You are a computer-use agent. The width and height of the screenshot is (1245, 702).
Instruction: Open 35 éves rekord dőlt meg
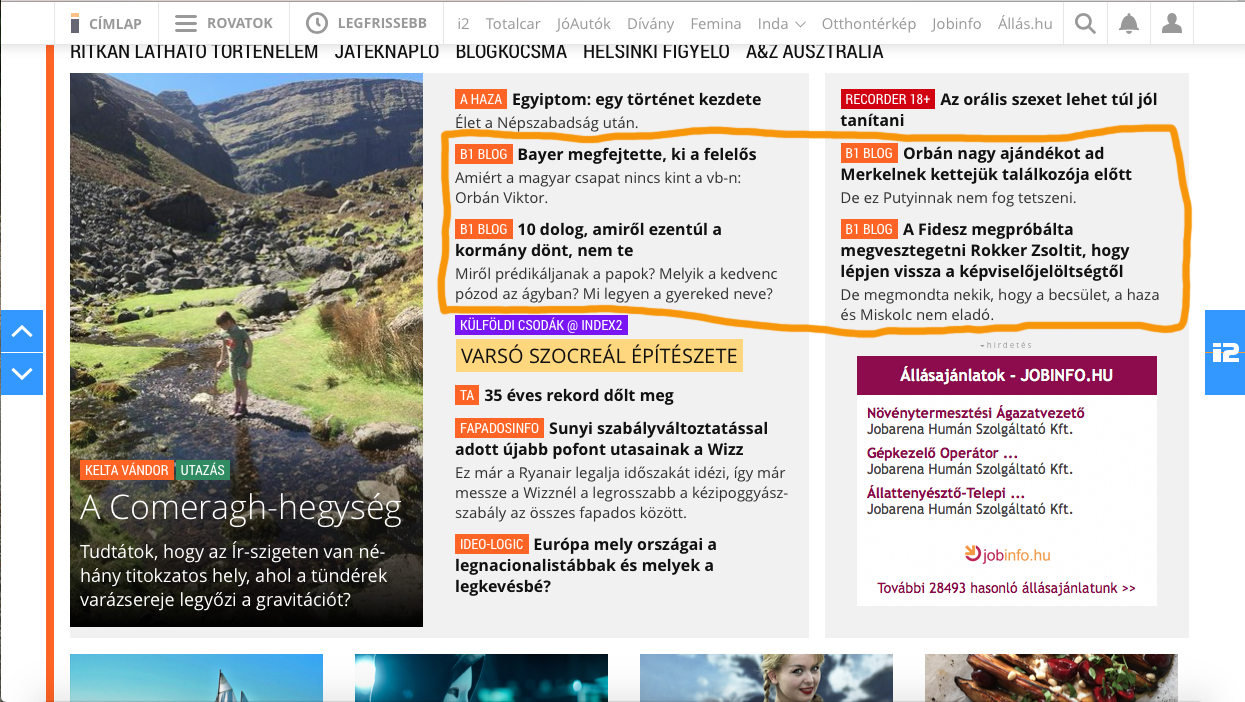(579, 395)
